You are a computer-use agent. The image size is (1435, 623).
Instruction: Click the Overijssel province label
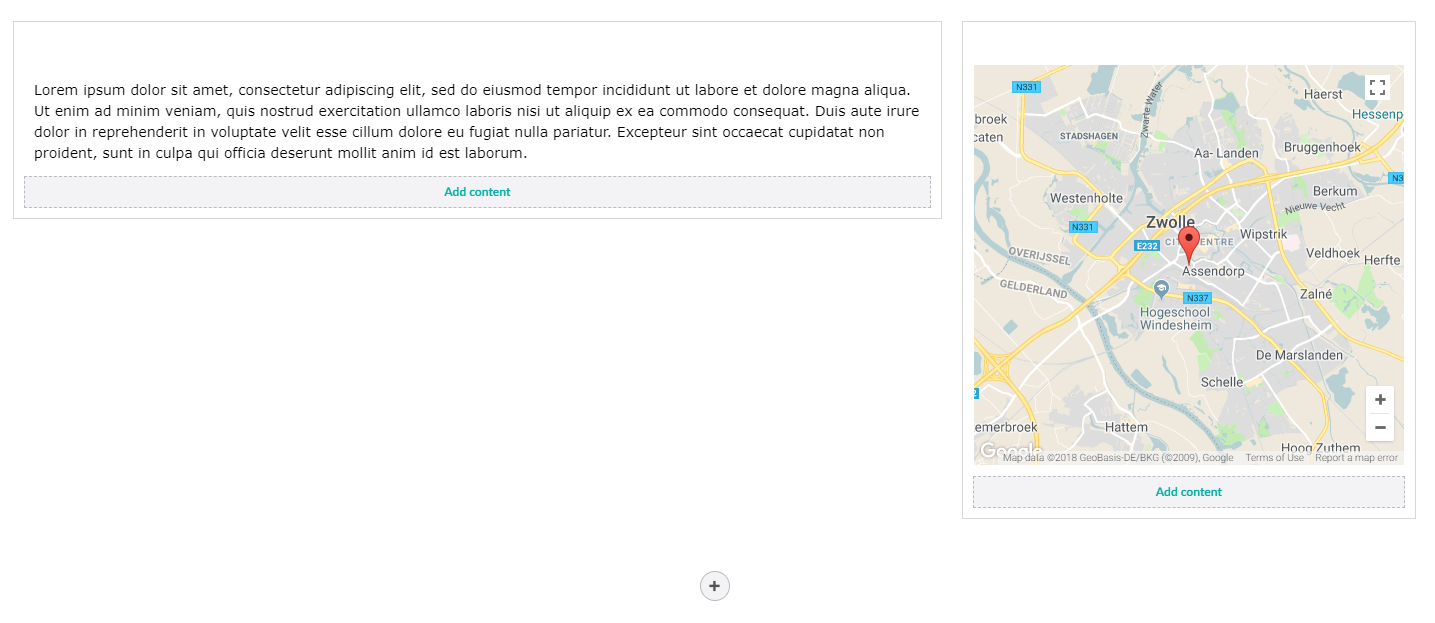coord(1039,255)
